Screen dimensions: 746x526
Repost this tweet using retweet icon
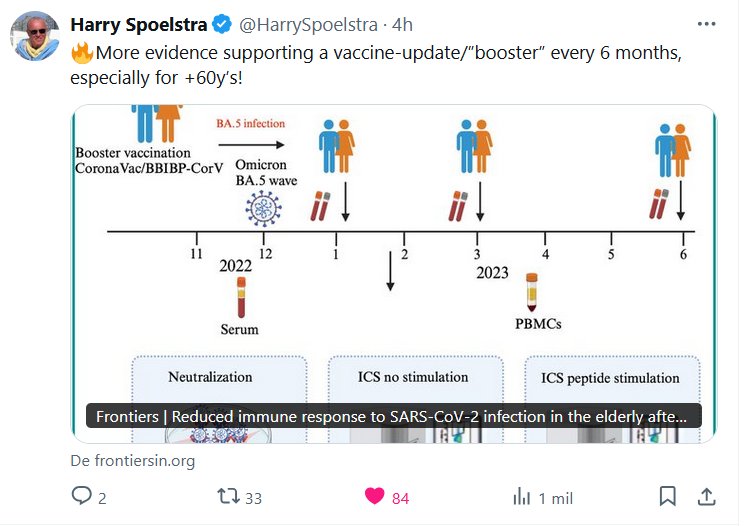228,496
